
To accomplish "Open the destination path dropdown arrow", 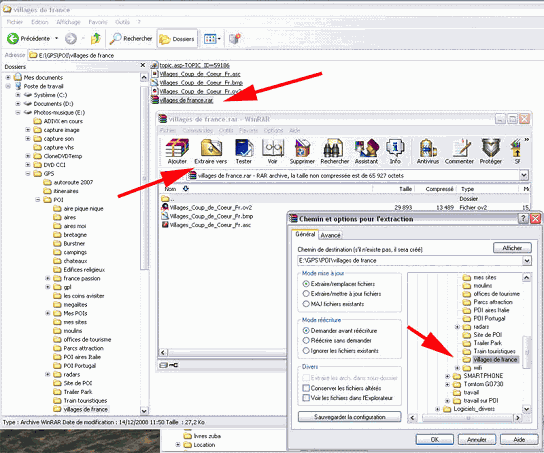I will click(x=527, y=260).
